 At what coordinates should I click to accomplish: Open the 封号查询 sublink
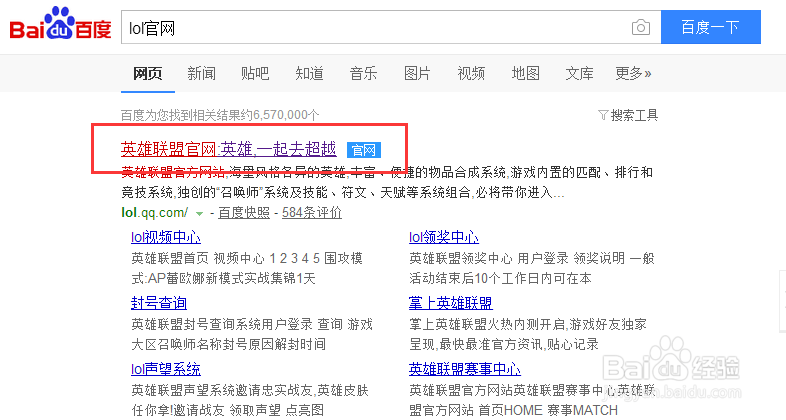159,303
